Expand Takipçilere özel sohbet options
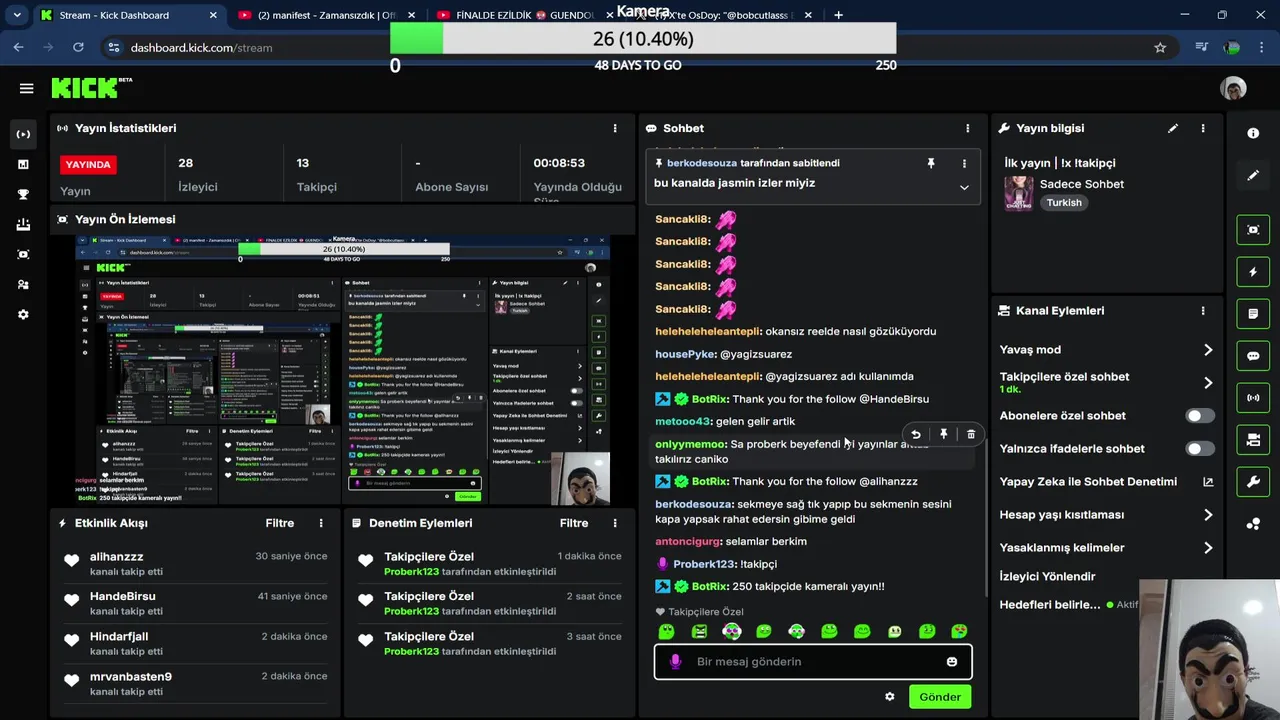Viewport: 1280px width, 720px height. (1208, 382)
